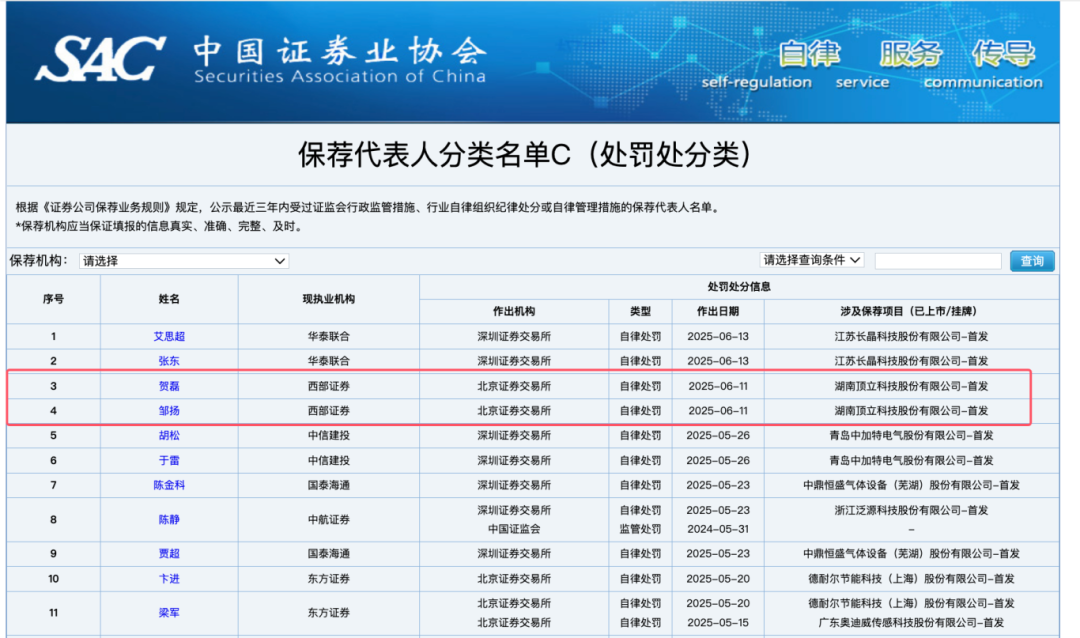1080x638 pixels.
Task: Click 广东奥迪威传感科技 project text
Action: 911,623
